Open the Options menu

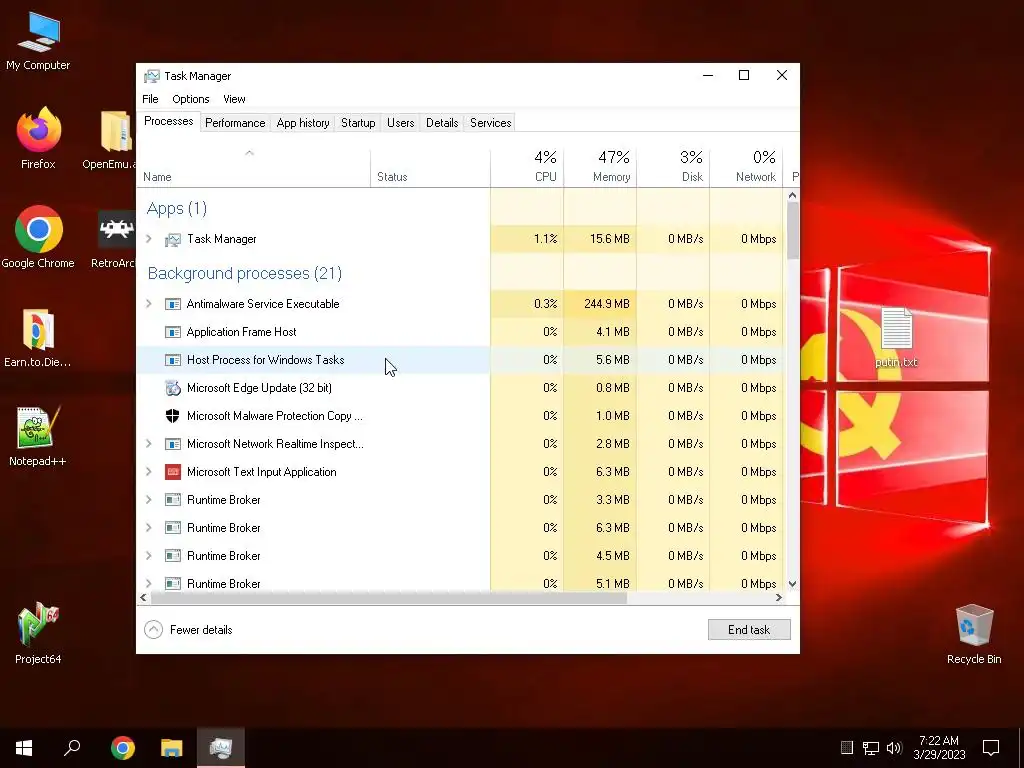click(x=191, y=99)
